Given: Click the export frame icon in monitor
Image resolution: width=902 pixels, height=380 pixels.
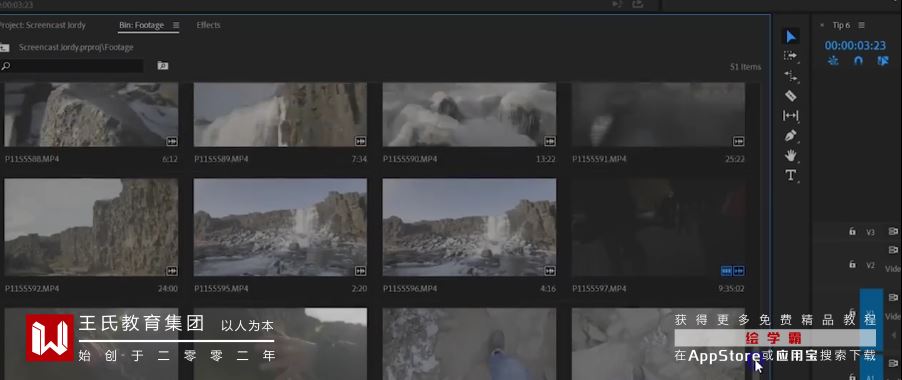Looking at the screenshot, I should click(637, 4).
